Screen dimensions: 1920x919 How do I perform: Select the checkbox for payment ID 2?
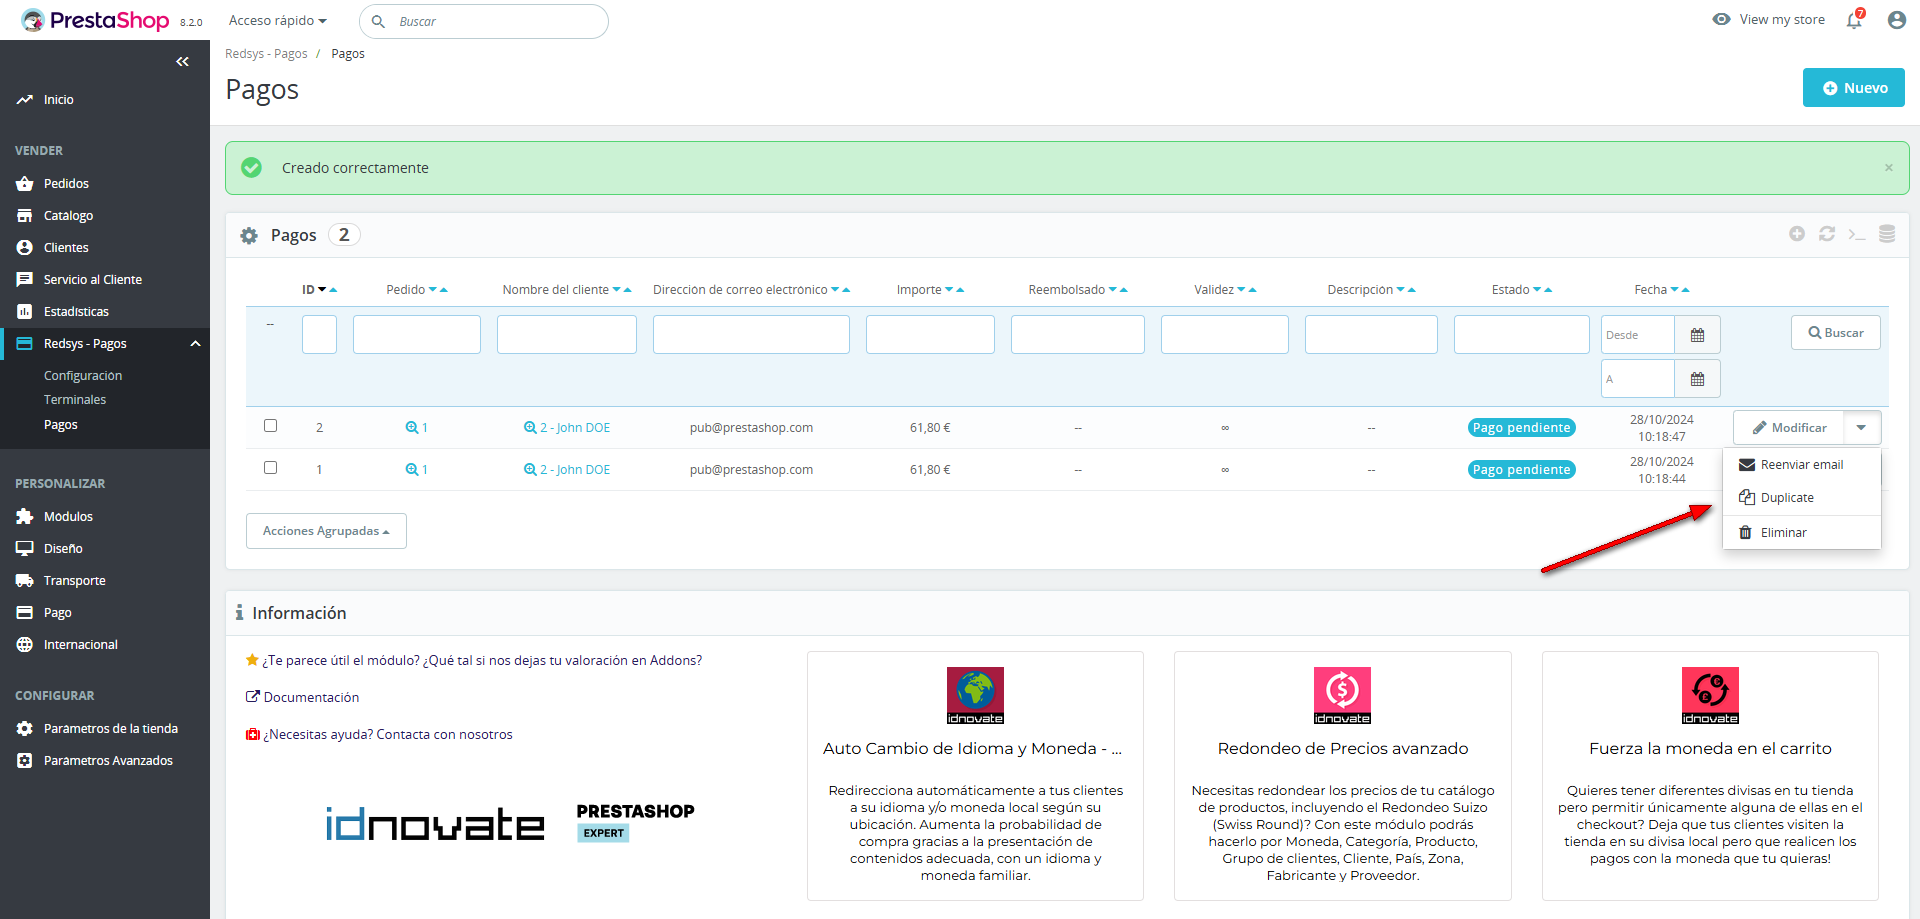click(x=270, y=426)
